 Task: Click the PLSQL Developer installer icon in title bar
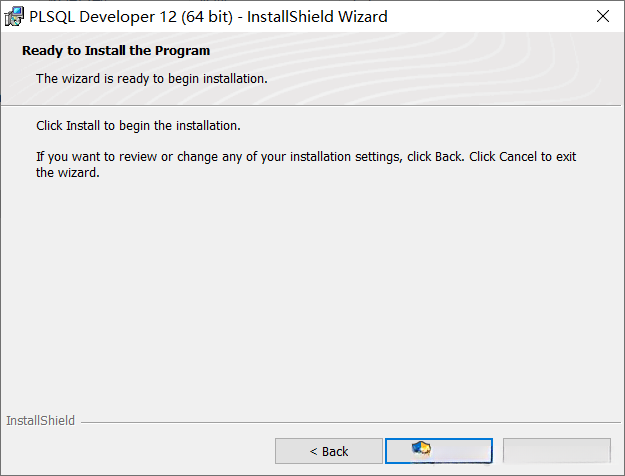pyautogui.click(x=15, y=17)
